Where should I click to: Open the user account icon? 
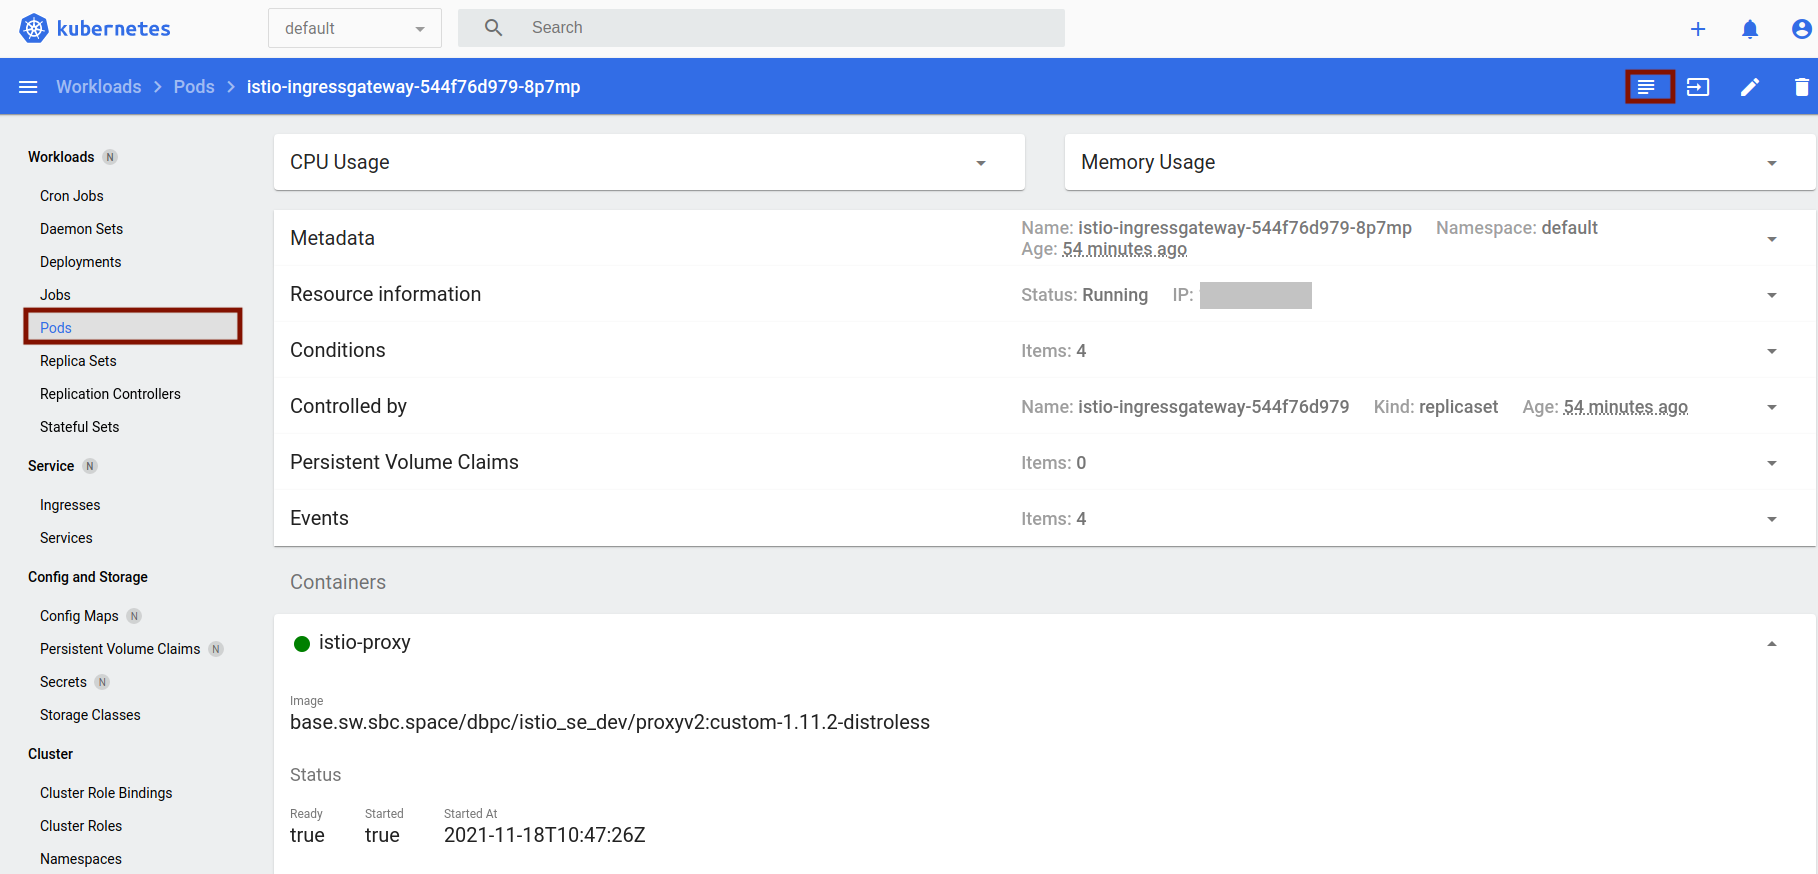pyautogui.click(x=1801, y=29)
